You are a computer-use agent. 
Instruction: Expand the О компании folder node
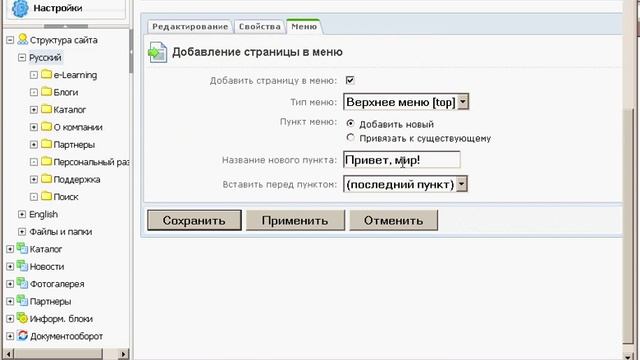tap(34, 127)
